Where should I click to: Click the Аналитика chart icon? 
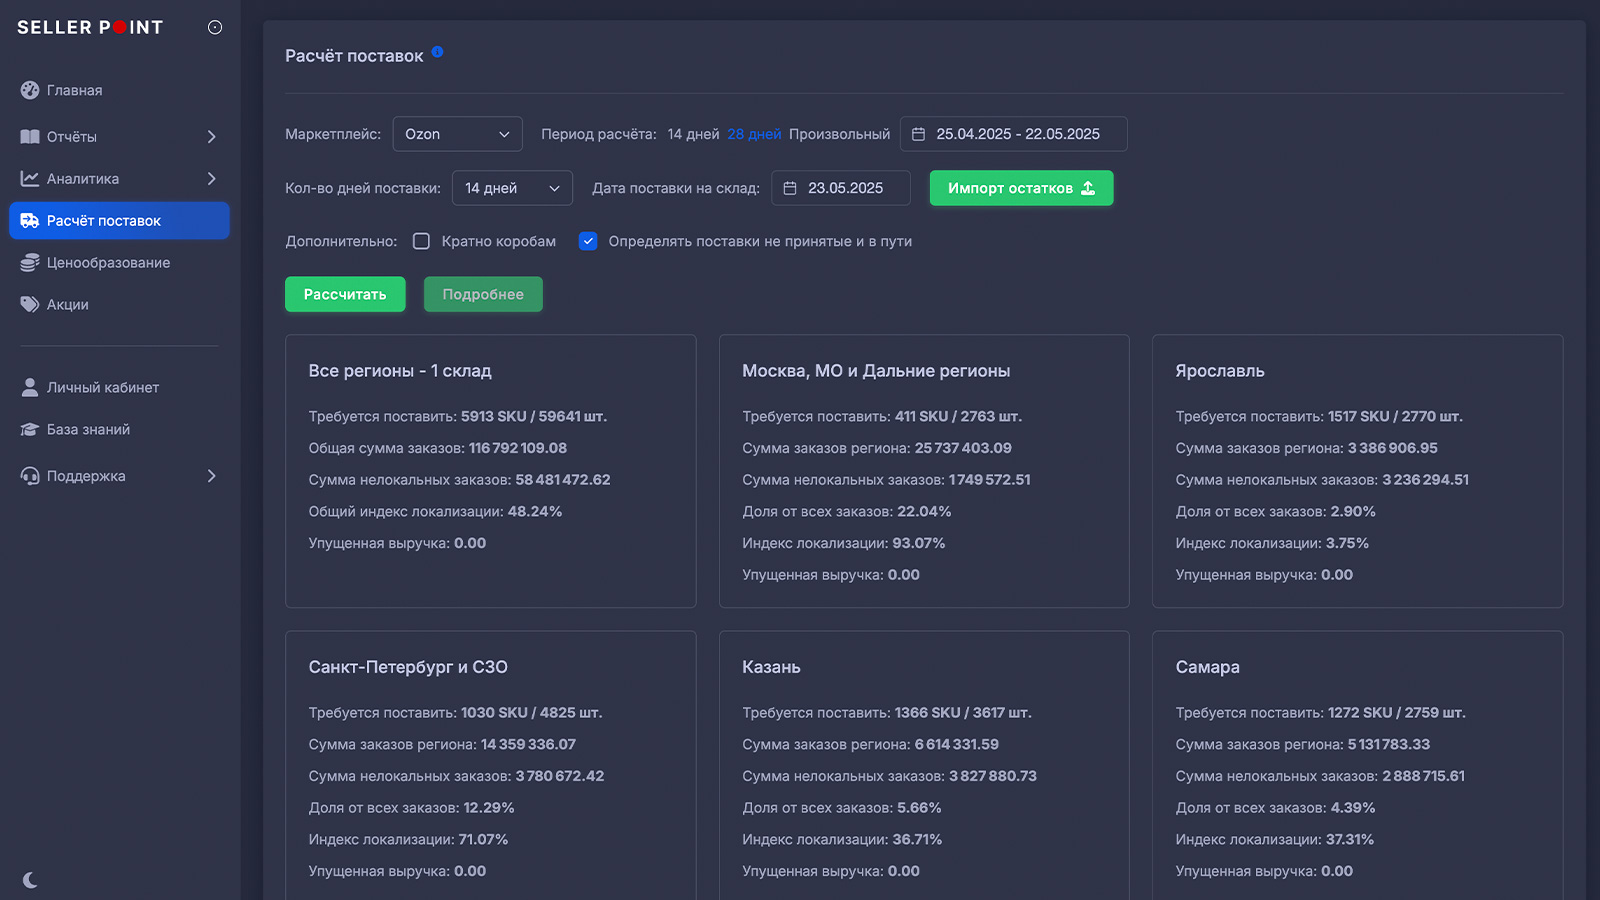[x=30, y=179]
